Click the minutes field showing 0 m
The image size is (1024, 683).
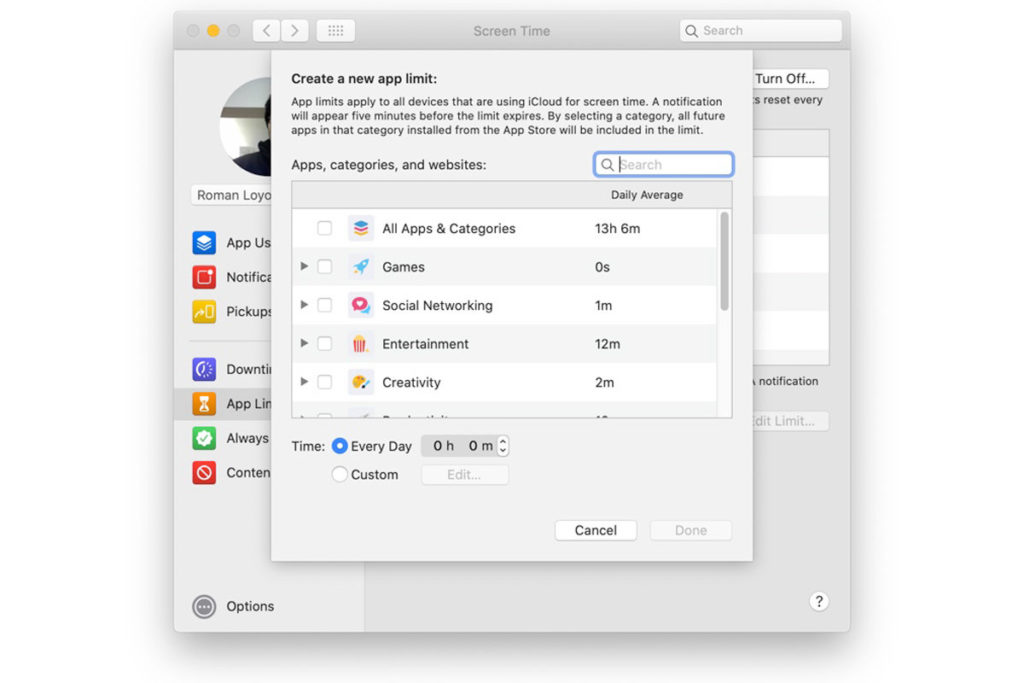pos(480,446)
